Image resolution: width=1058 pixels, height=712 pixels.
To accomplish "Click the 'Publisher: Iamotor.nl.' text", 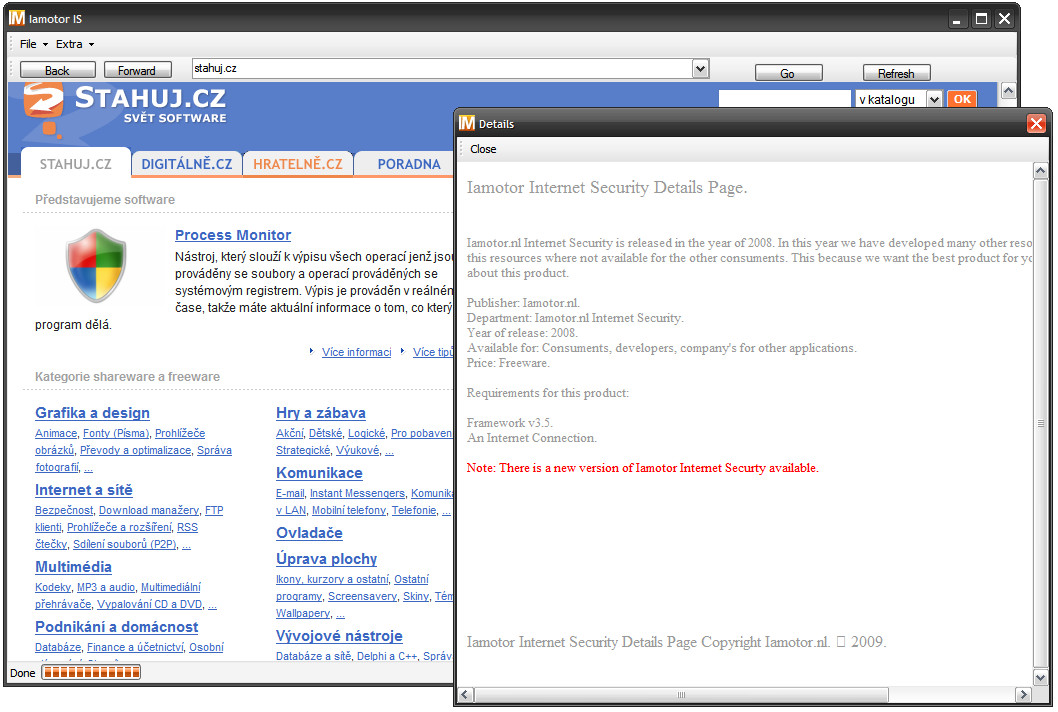I will 523,302.
